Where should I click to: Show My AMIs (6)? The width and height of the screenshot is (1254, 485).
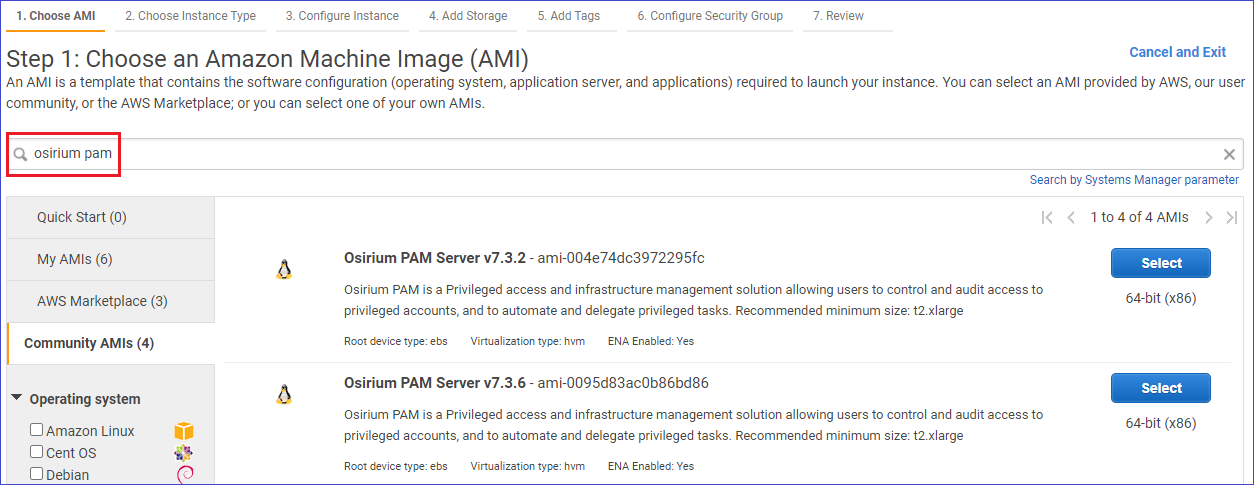(x=110, y=259)
